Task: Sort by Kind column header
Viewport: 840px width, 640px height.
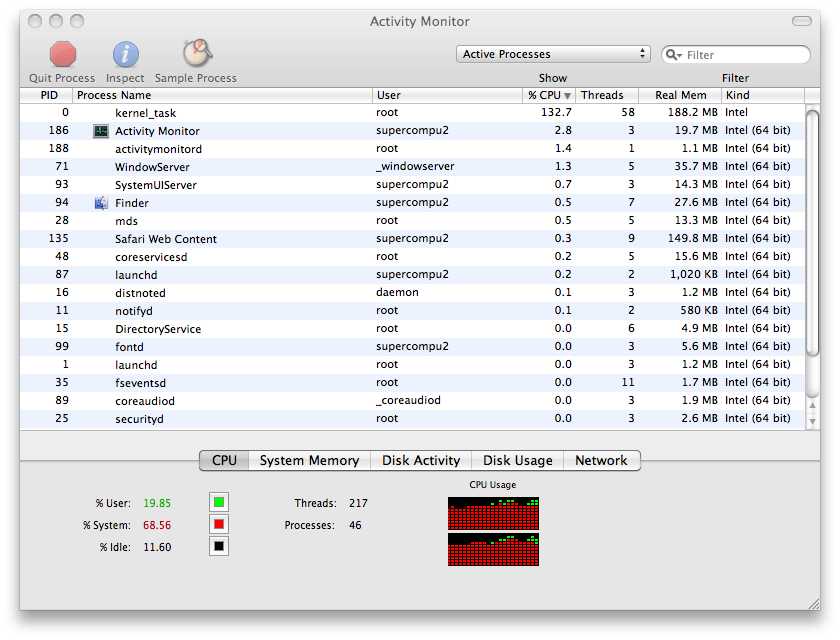Action: click(763, 95)
